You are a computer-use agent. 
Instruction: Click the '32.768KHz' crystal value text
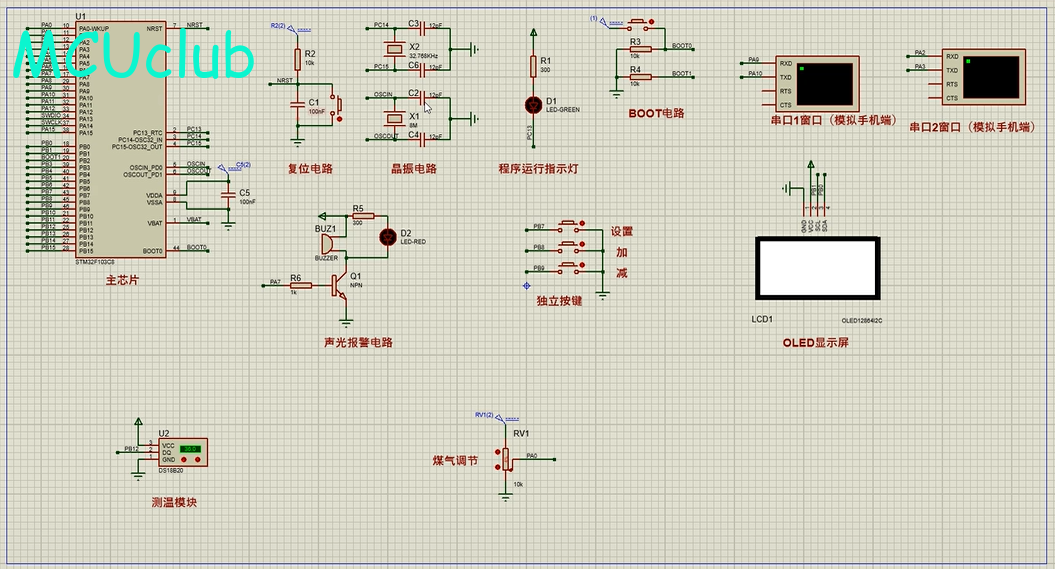click(x=423, y=56)
